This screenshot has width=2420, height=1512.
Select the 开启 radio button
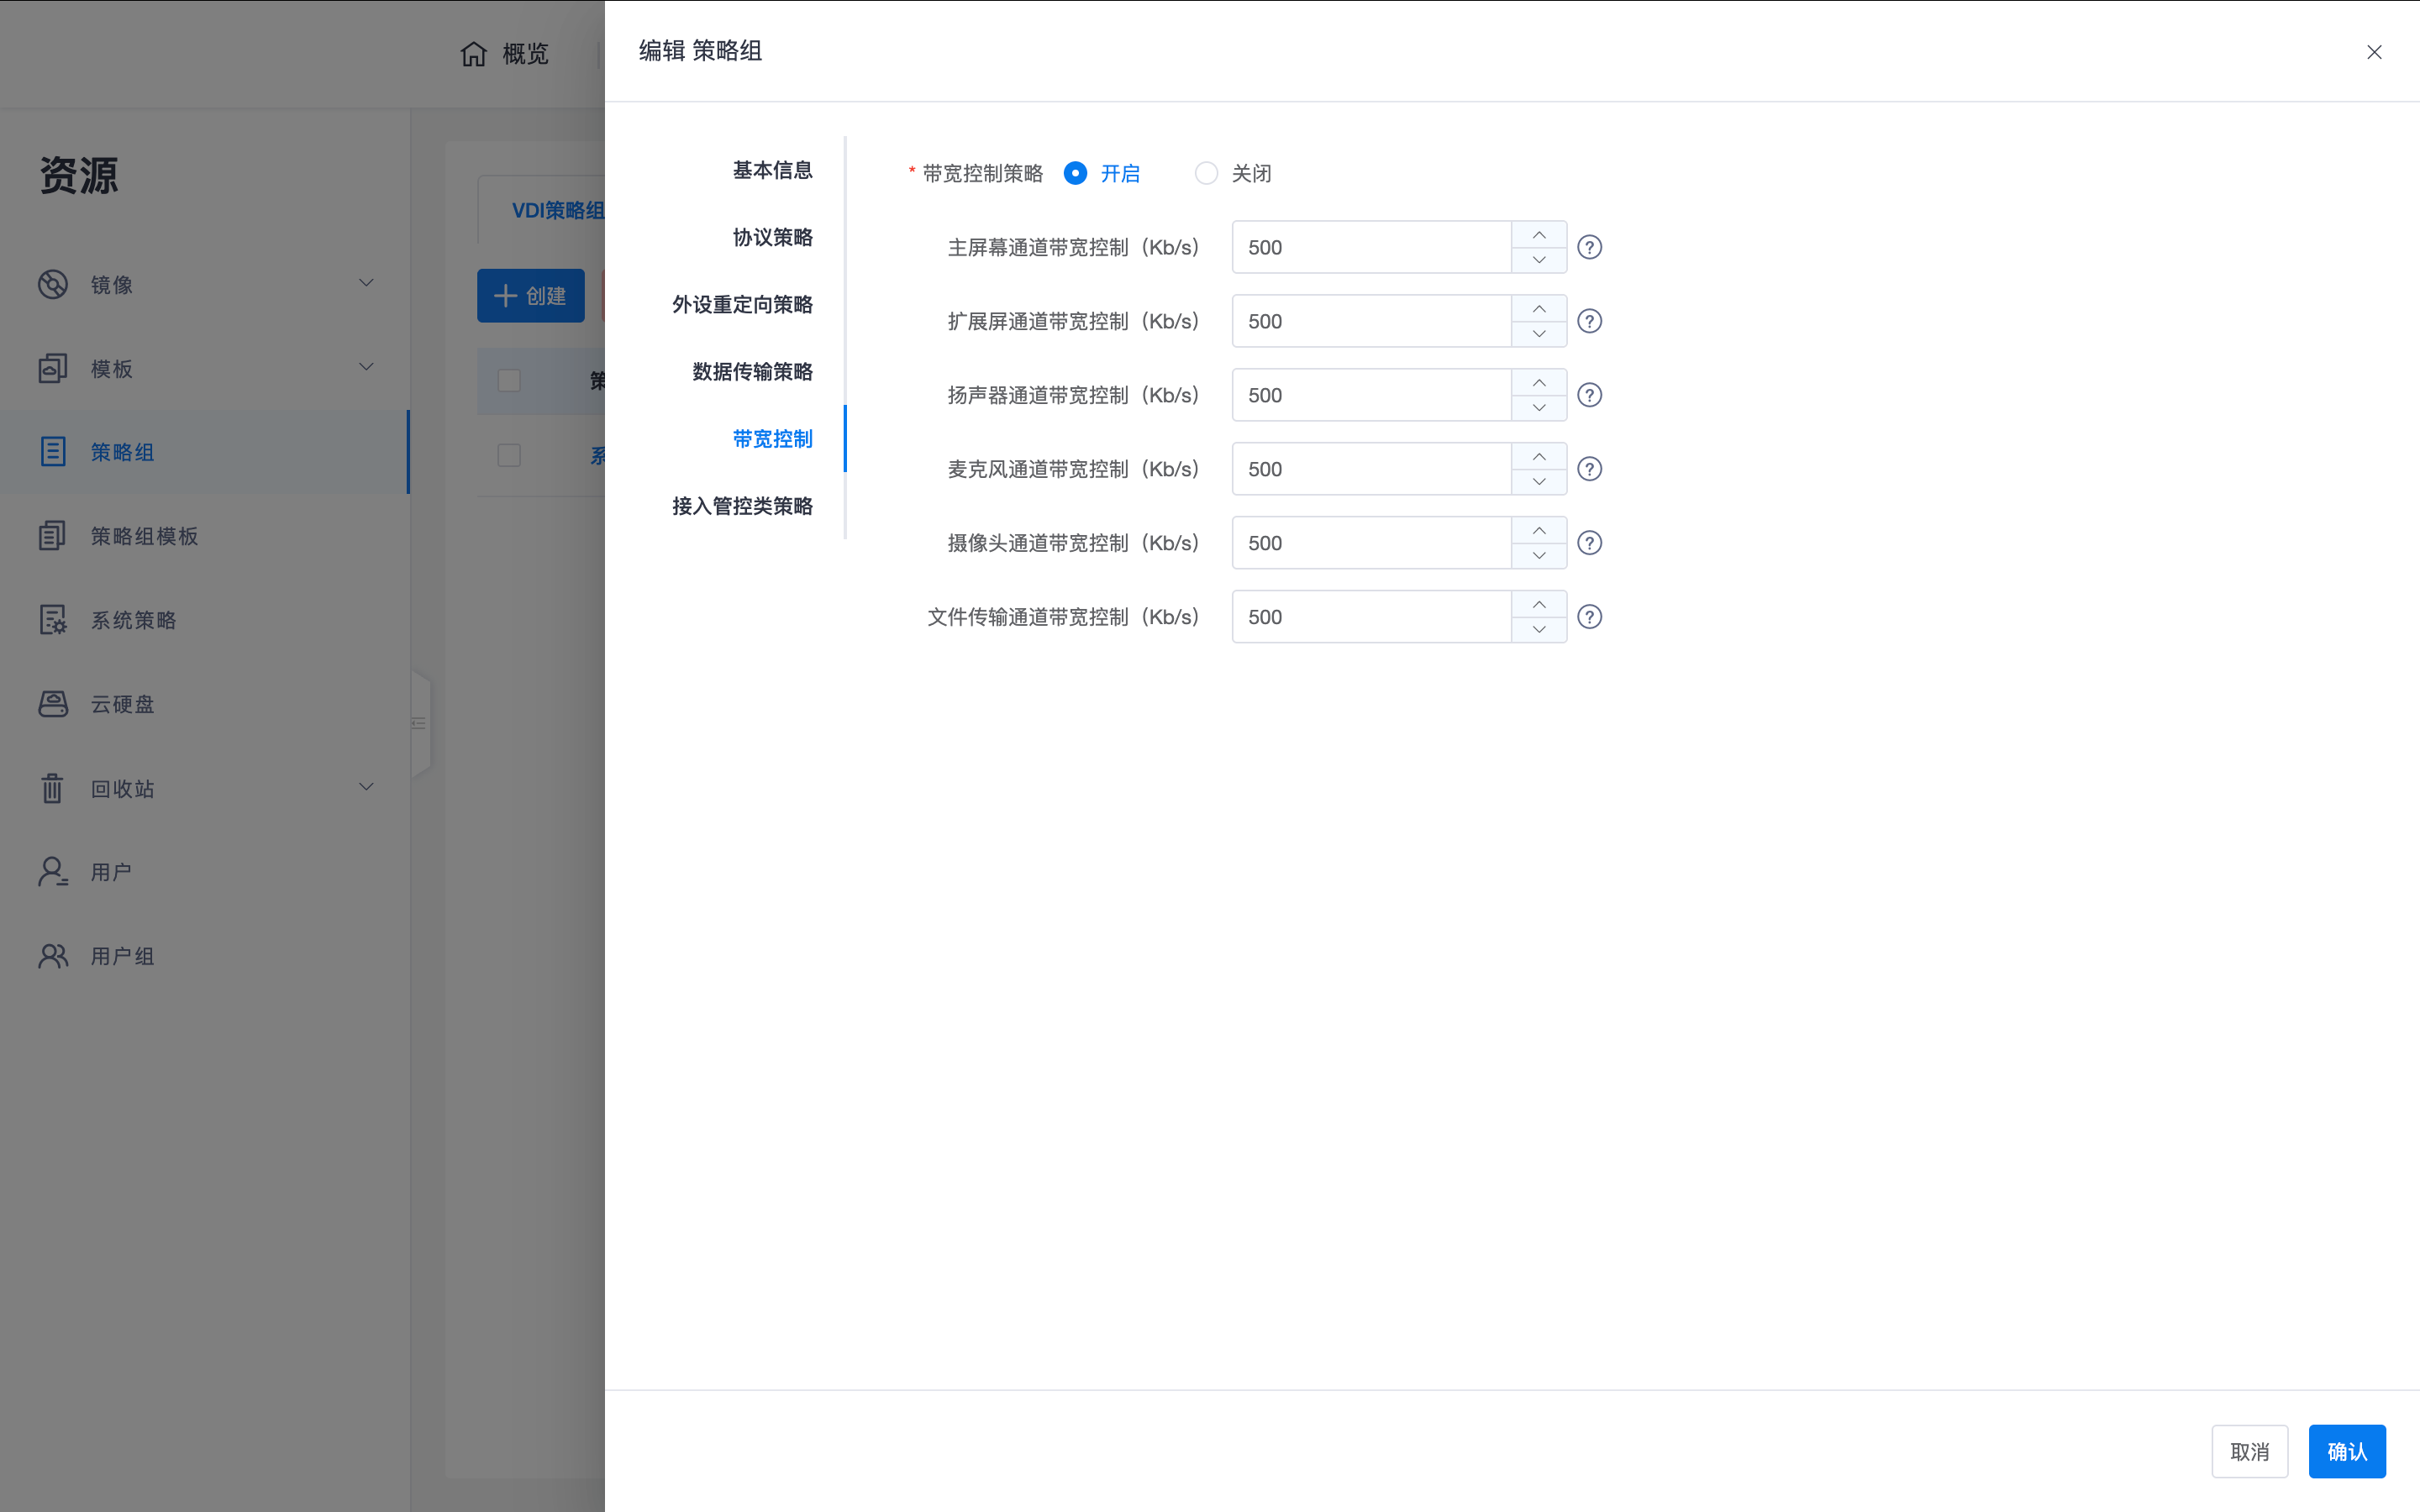[x=1075, y=173]
